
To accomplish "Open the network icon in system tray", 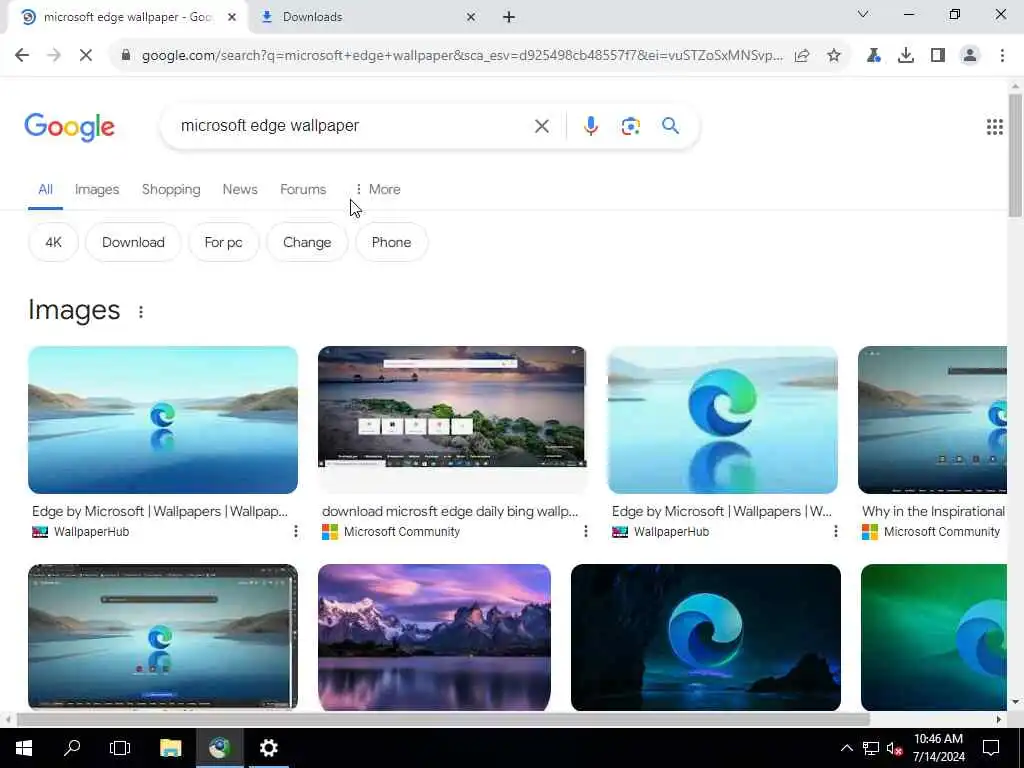I will [x=871, y=748].
